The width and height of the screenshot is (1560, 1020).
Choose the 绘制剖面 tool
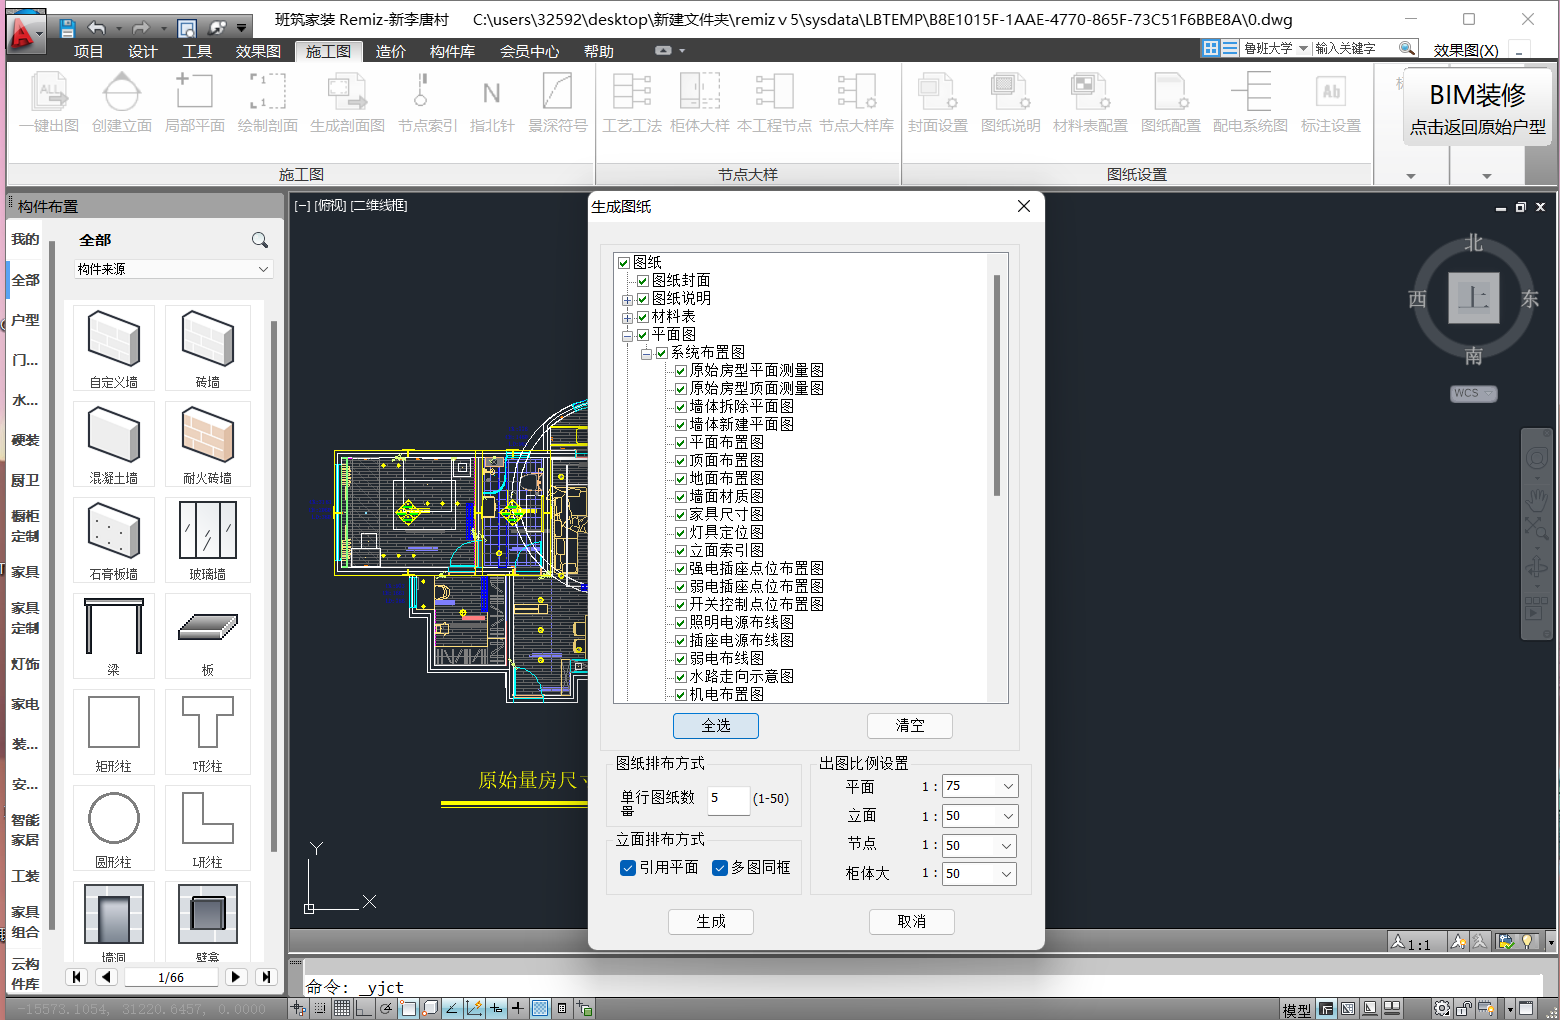click(267, 103)
